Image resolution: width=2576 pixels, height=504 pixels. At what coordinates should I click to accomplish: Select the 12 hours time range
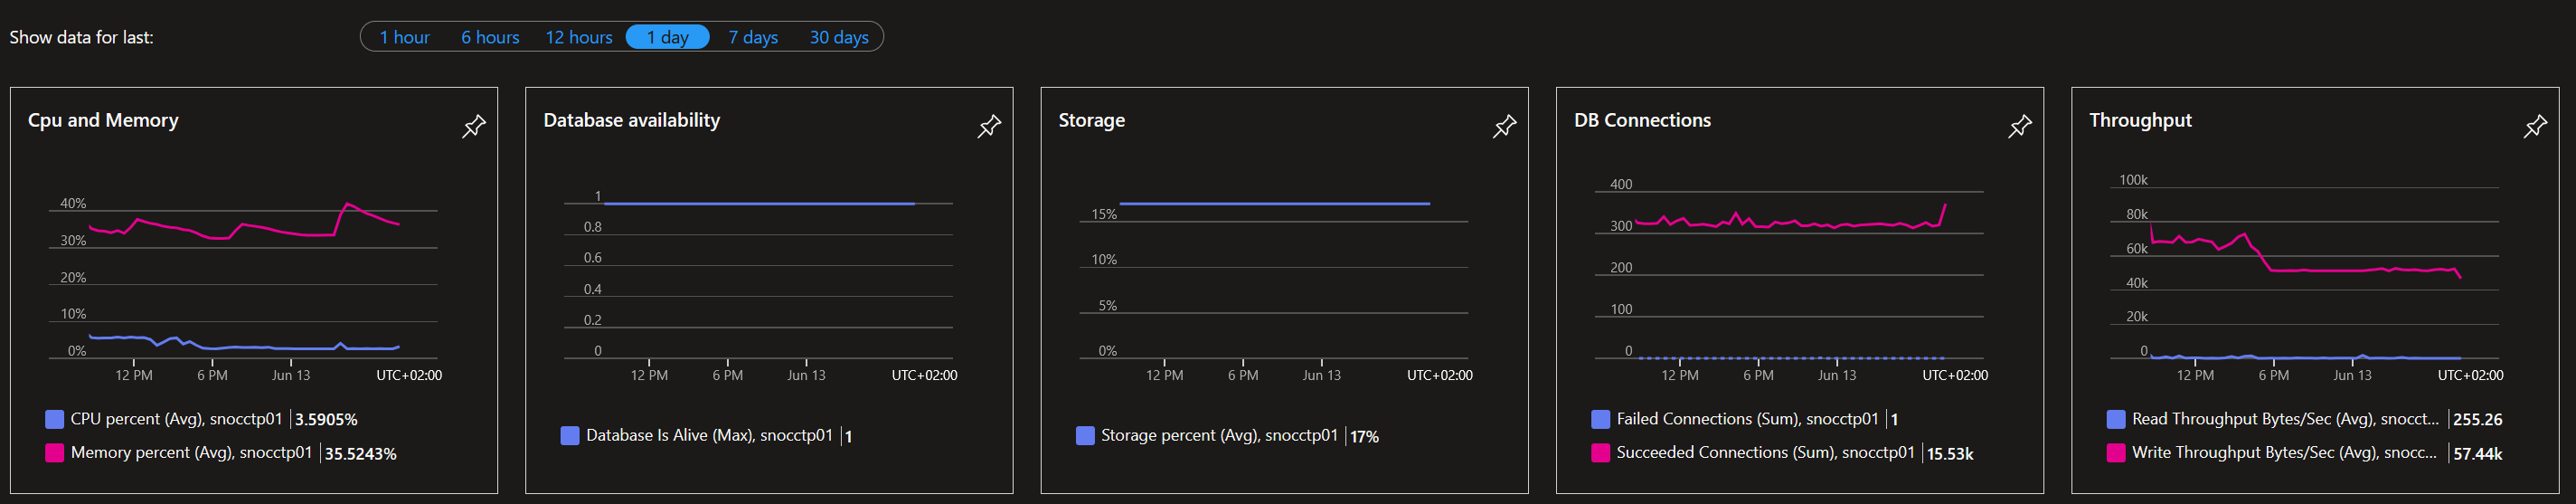point(579,37)
